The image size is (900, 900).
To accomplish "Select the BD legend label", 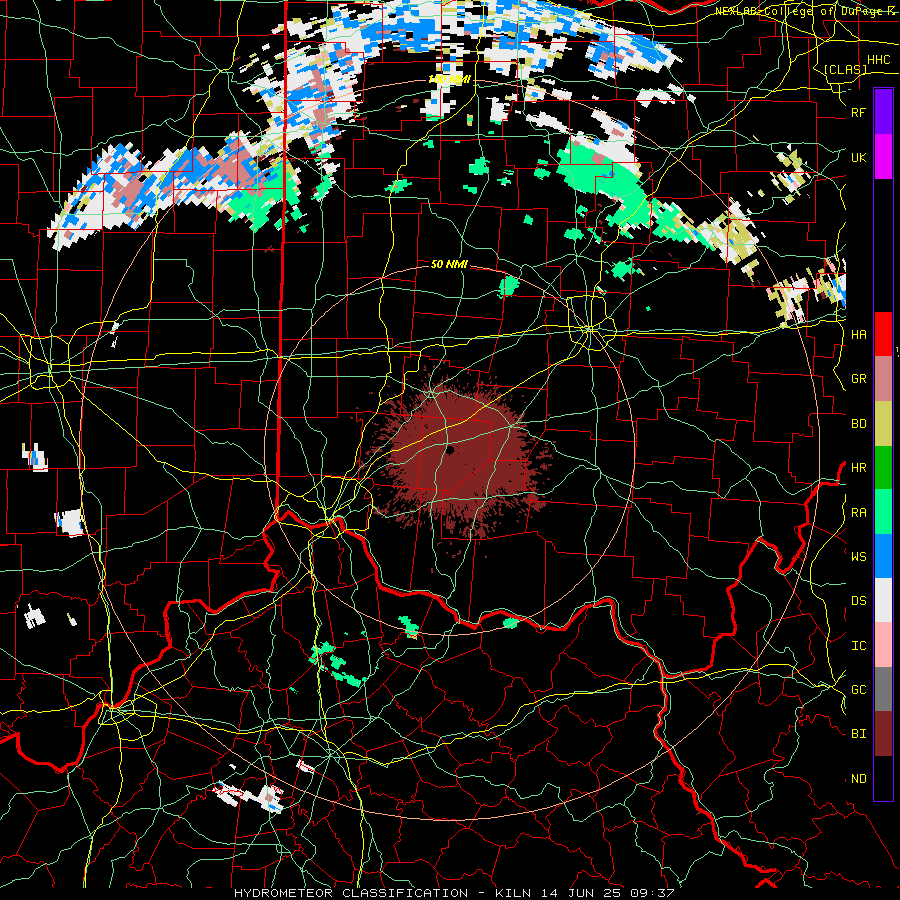I will pyautogui.click(x=858, y=424).
